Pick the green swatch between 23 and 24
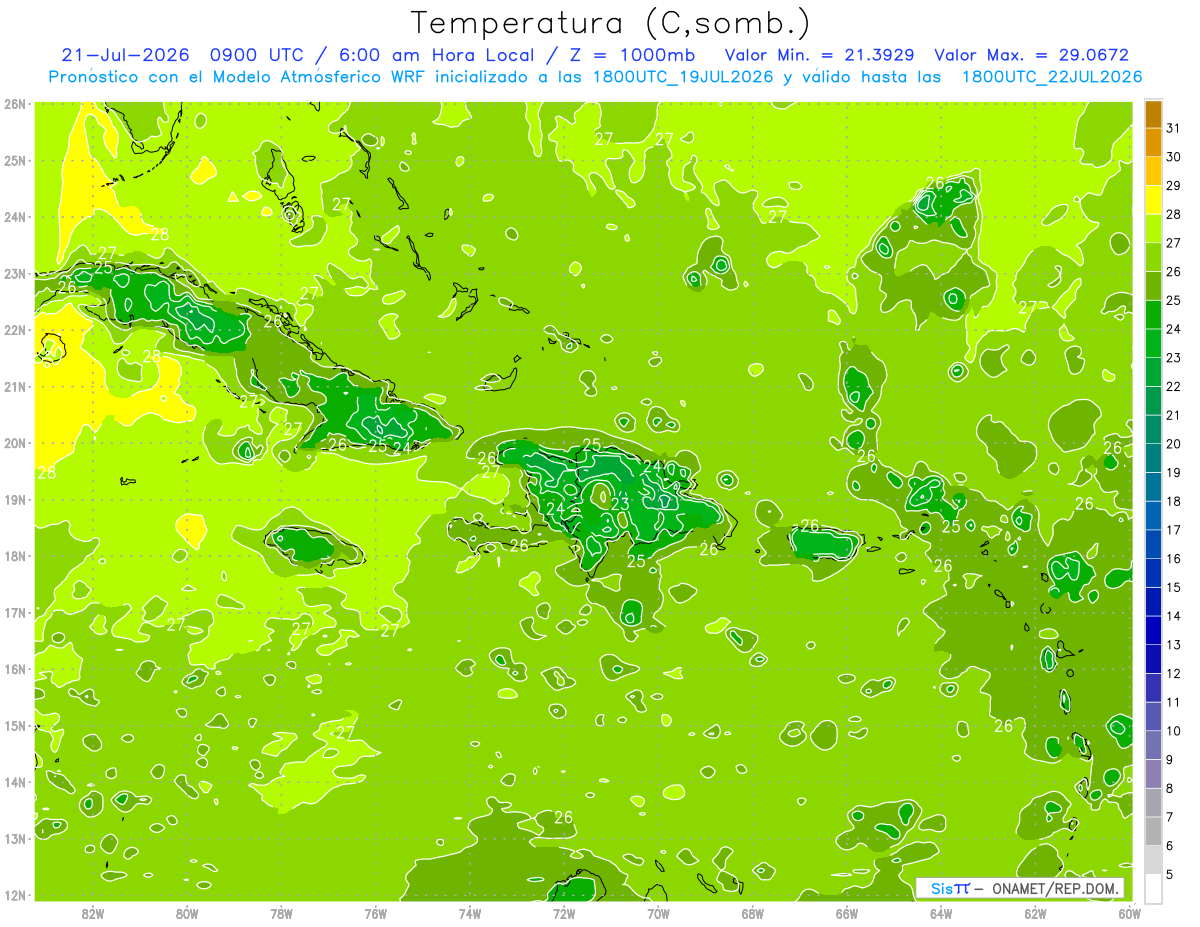This screenshot has height=927, width=1200. [1153, 343]
